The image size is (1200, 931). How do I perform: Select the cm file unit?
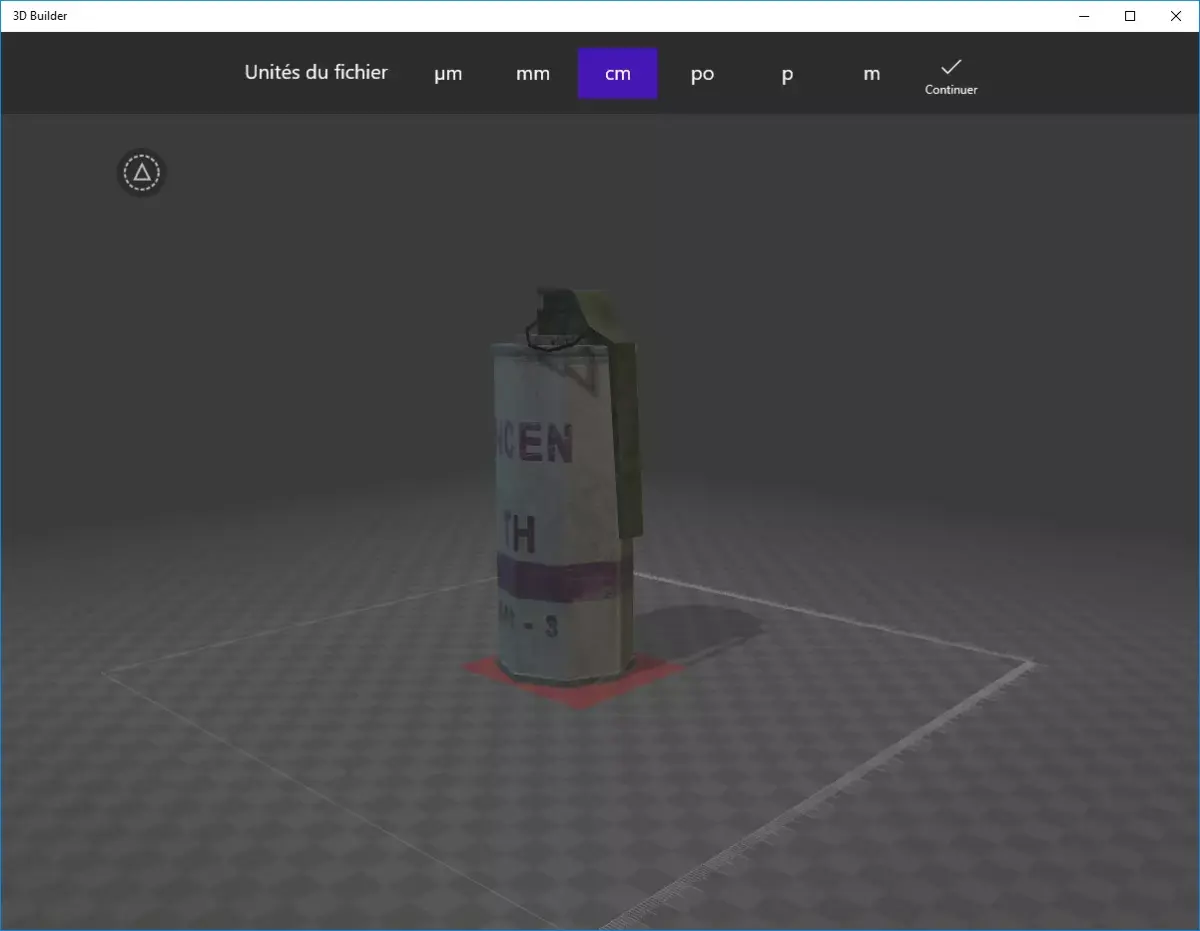(x=618, y=74)
